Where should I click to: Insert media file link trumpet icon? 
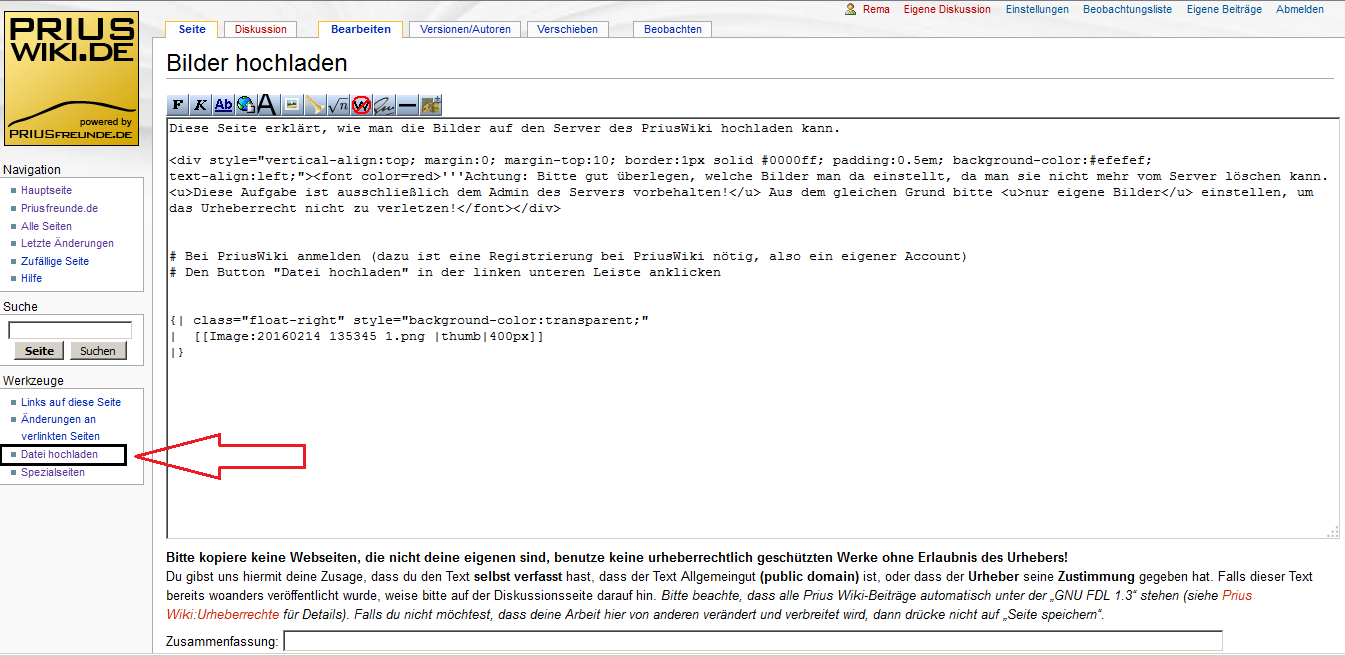(315, 104)
